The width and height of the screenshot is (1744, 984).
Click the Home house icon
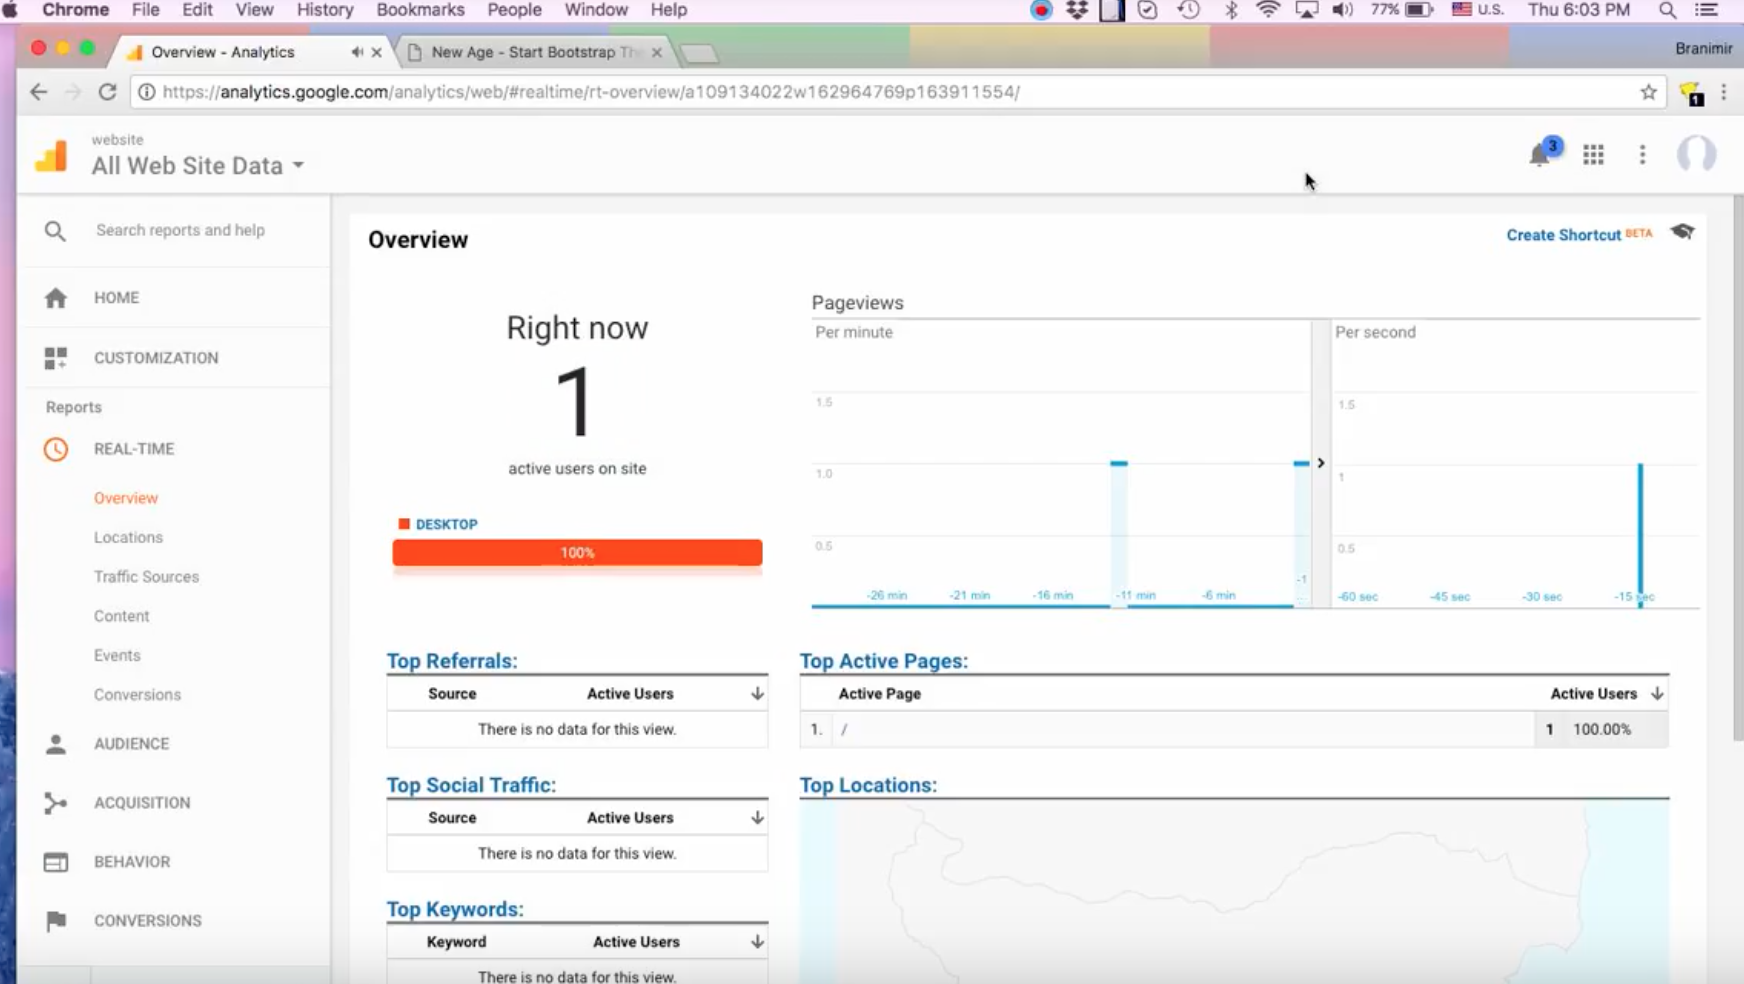tap(56, 297)
